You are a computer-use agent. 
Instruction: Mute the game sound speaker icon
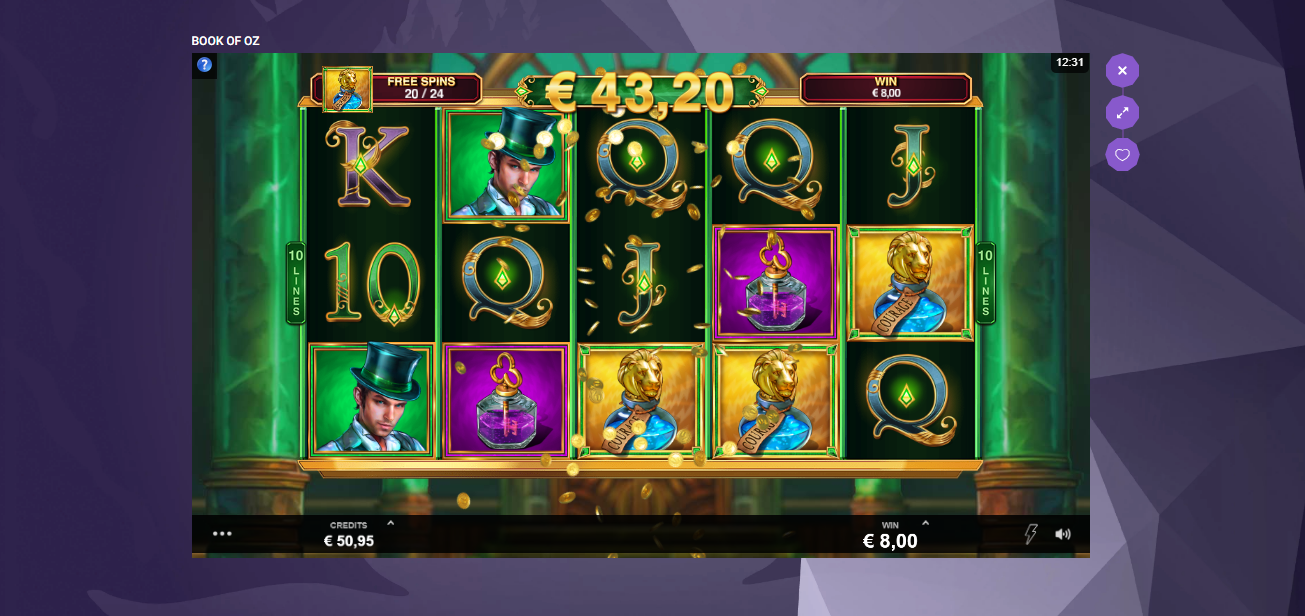click(x=1063, y=534)
